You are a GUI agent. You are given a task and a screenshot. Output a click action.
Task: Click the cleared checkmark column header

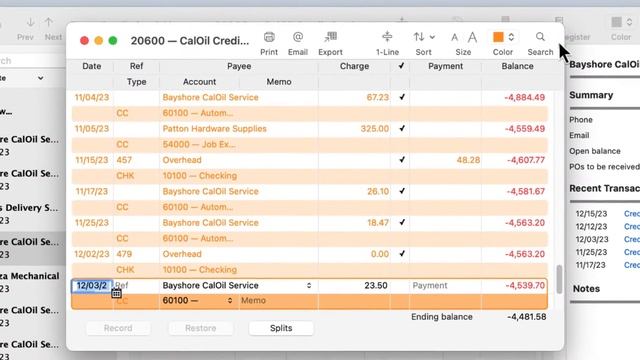(401, 66)
